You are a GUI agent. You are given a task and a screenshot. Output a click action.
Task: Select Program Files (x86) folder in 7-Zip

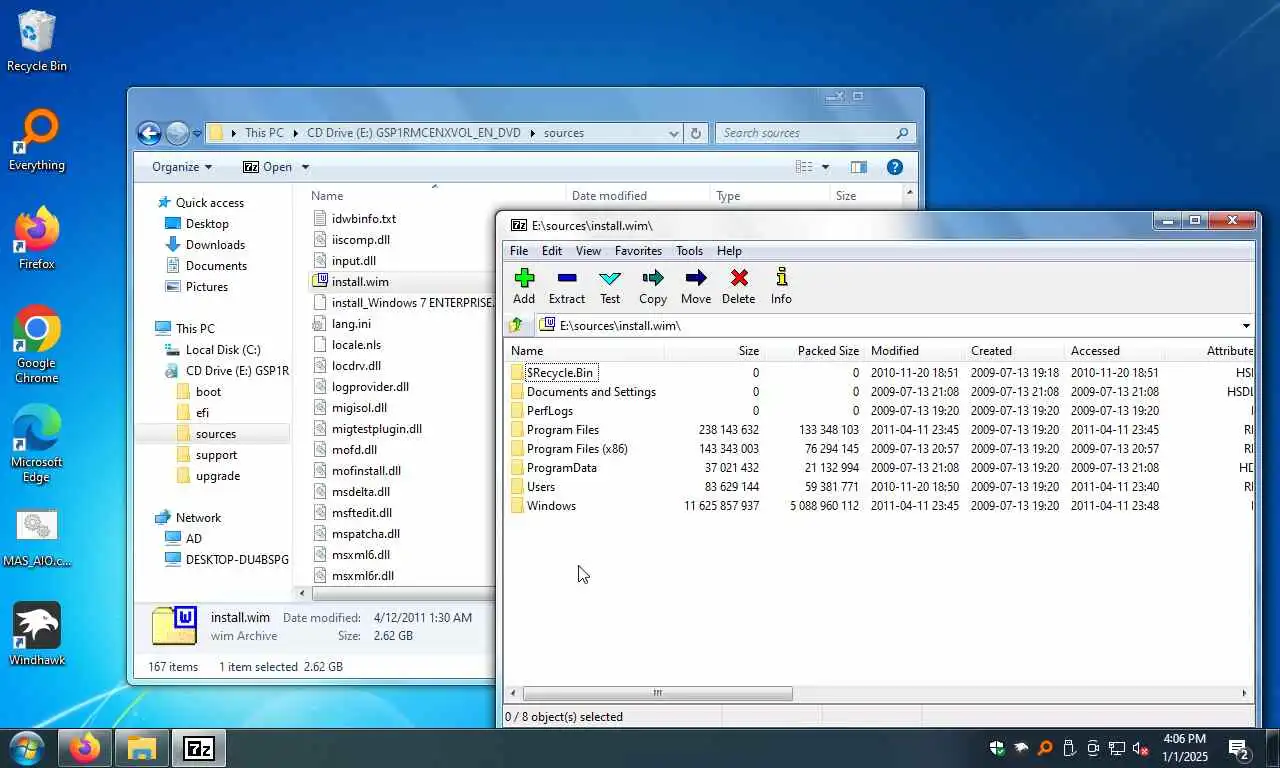tap(577, 449)
